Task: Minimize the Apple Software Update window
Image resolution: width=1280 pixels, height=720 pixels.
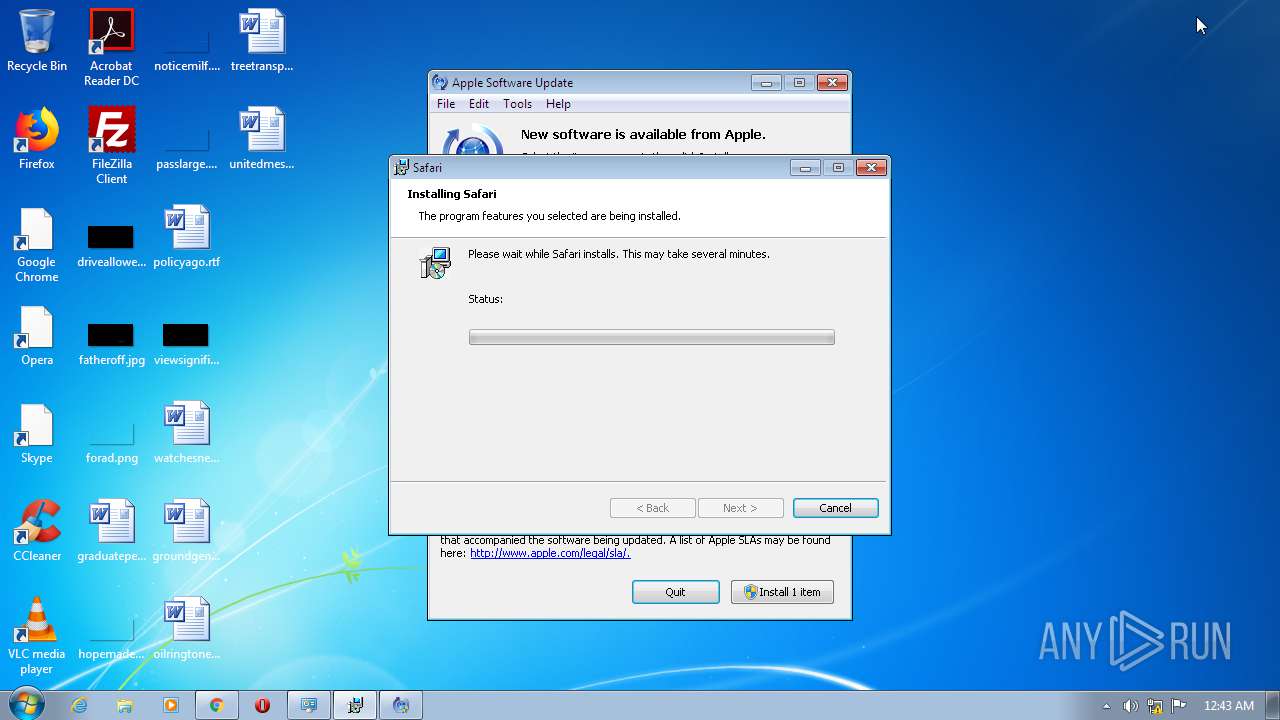Action: (x=766, y=83)
